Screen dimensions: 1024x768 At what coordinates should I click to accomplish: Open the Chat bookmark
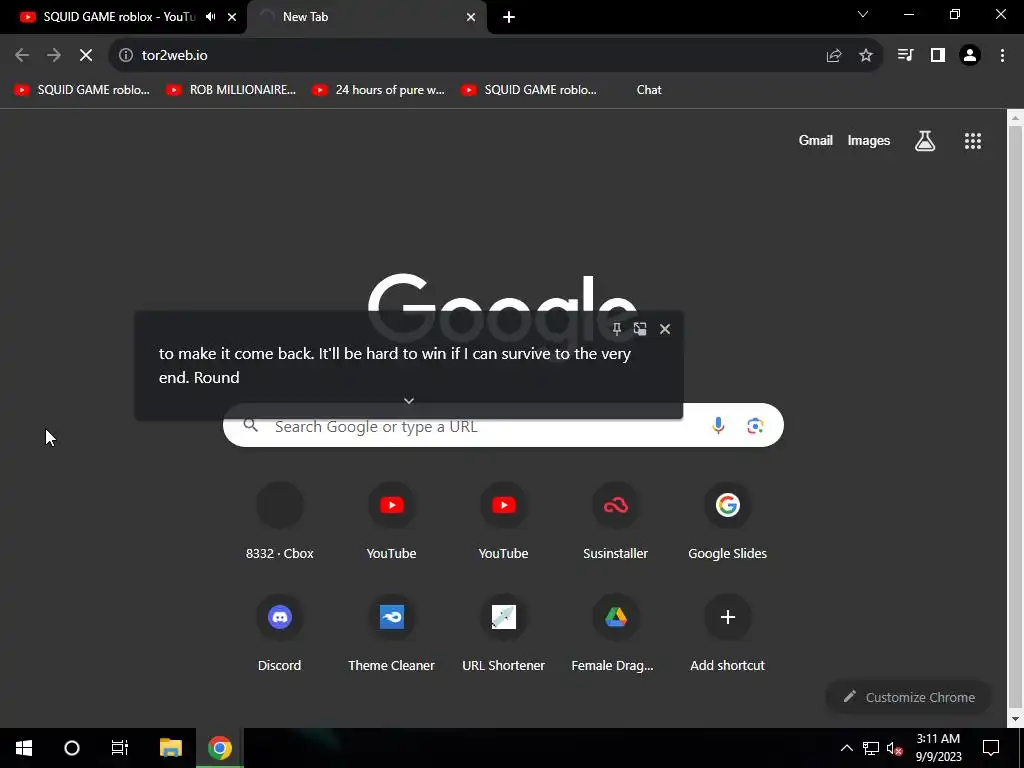pos(648,90)
